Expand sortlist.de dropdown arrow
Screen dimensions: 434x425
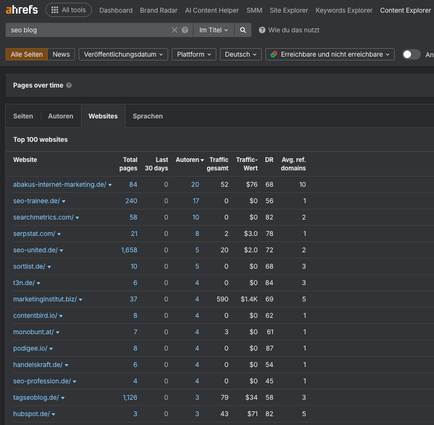click(x=49, y=267)
